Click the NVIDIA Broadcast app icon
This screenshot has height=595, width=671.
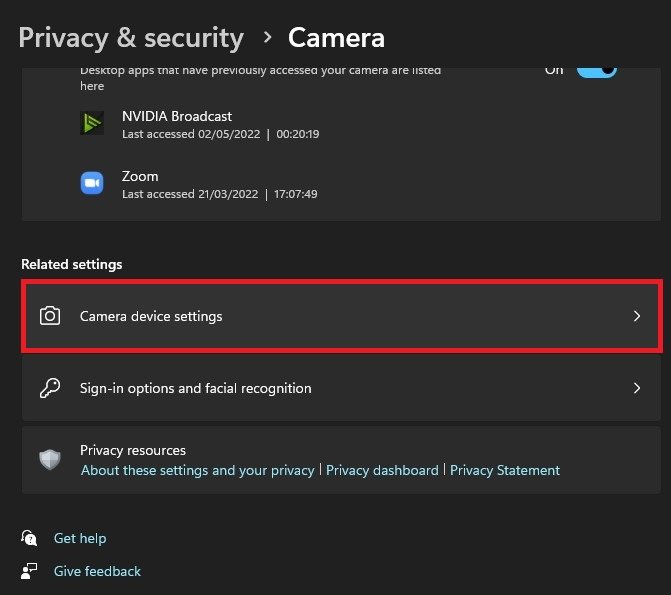pos(92,123)
